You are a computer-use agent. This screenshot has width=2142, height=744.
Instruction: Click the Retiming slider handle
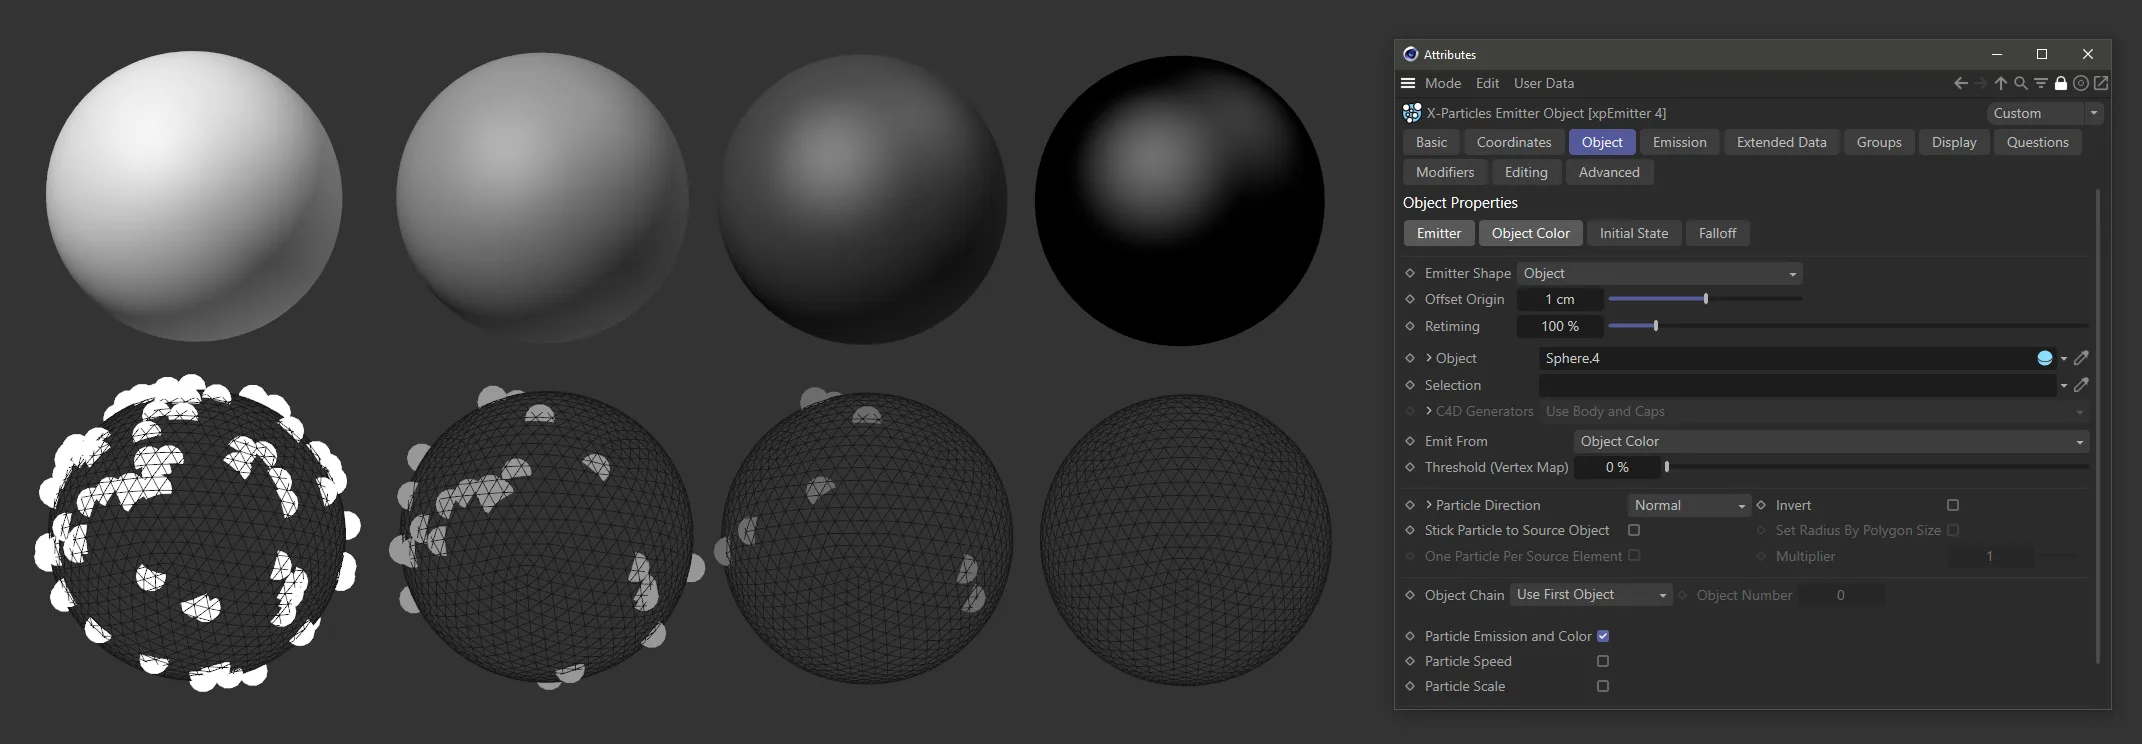tap(1656, 326)
